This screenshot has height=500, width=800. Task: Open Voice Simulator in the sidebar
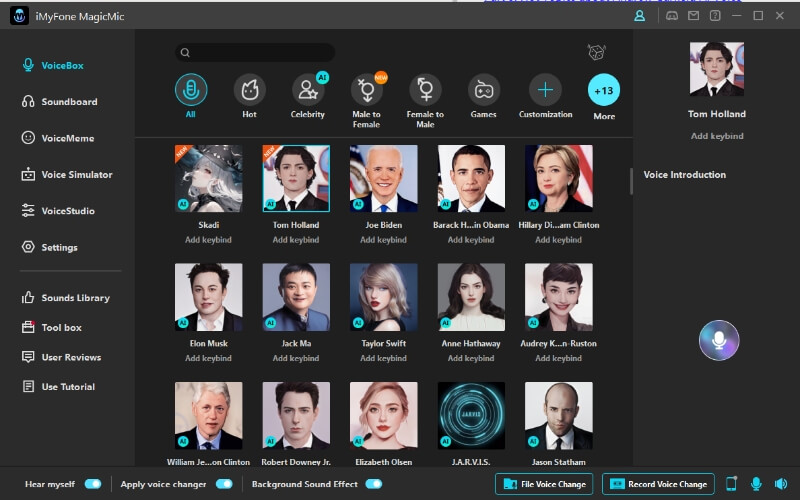[x=67, y=174]
